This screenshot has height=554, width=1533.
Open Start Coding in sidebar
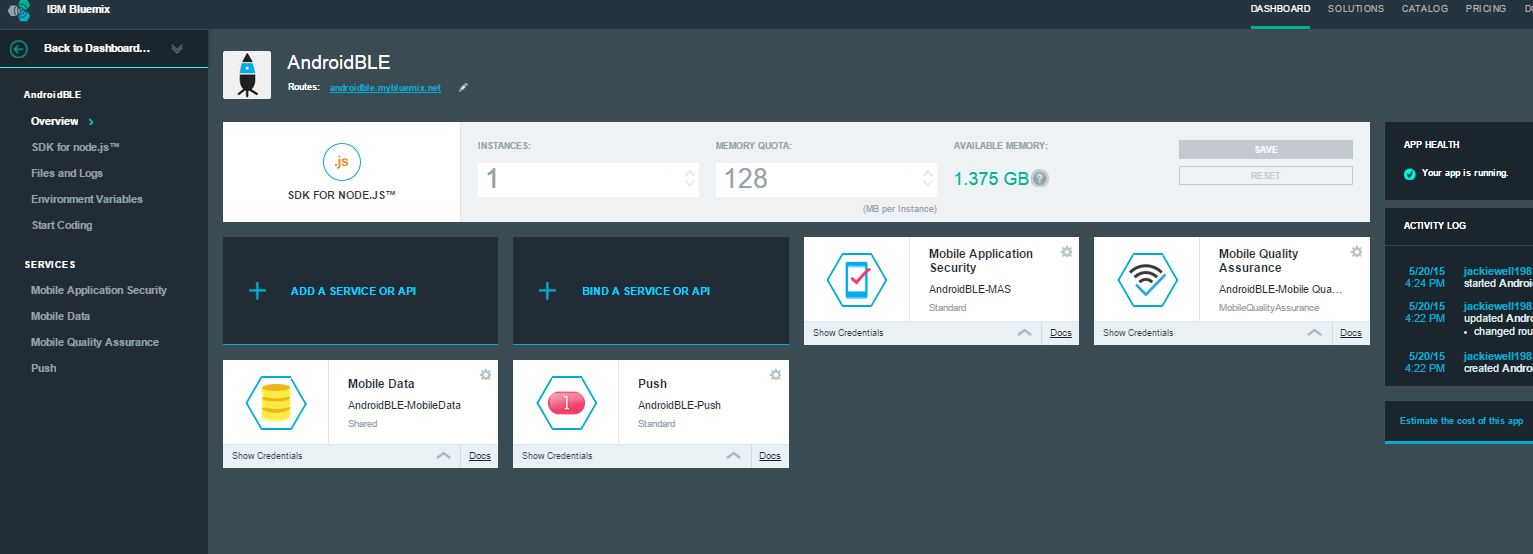62,225
